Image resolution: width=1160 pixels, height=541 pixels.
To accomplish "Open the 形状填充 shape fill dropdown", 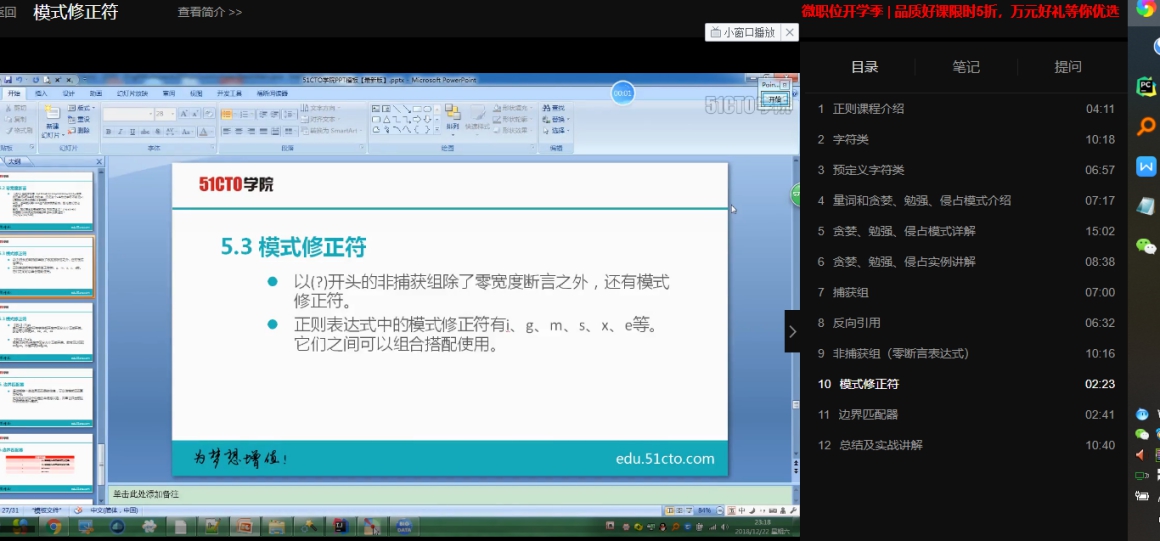I will coord(512,108).
